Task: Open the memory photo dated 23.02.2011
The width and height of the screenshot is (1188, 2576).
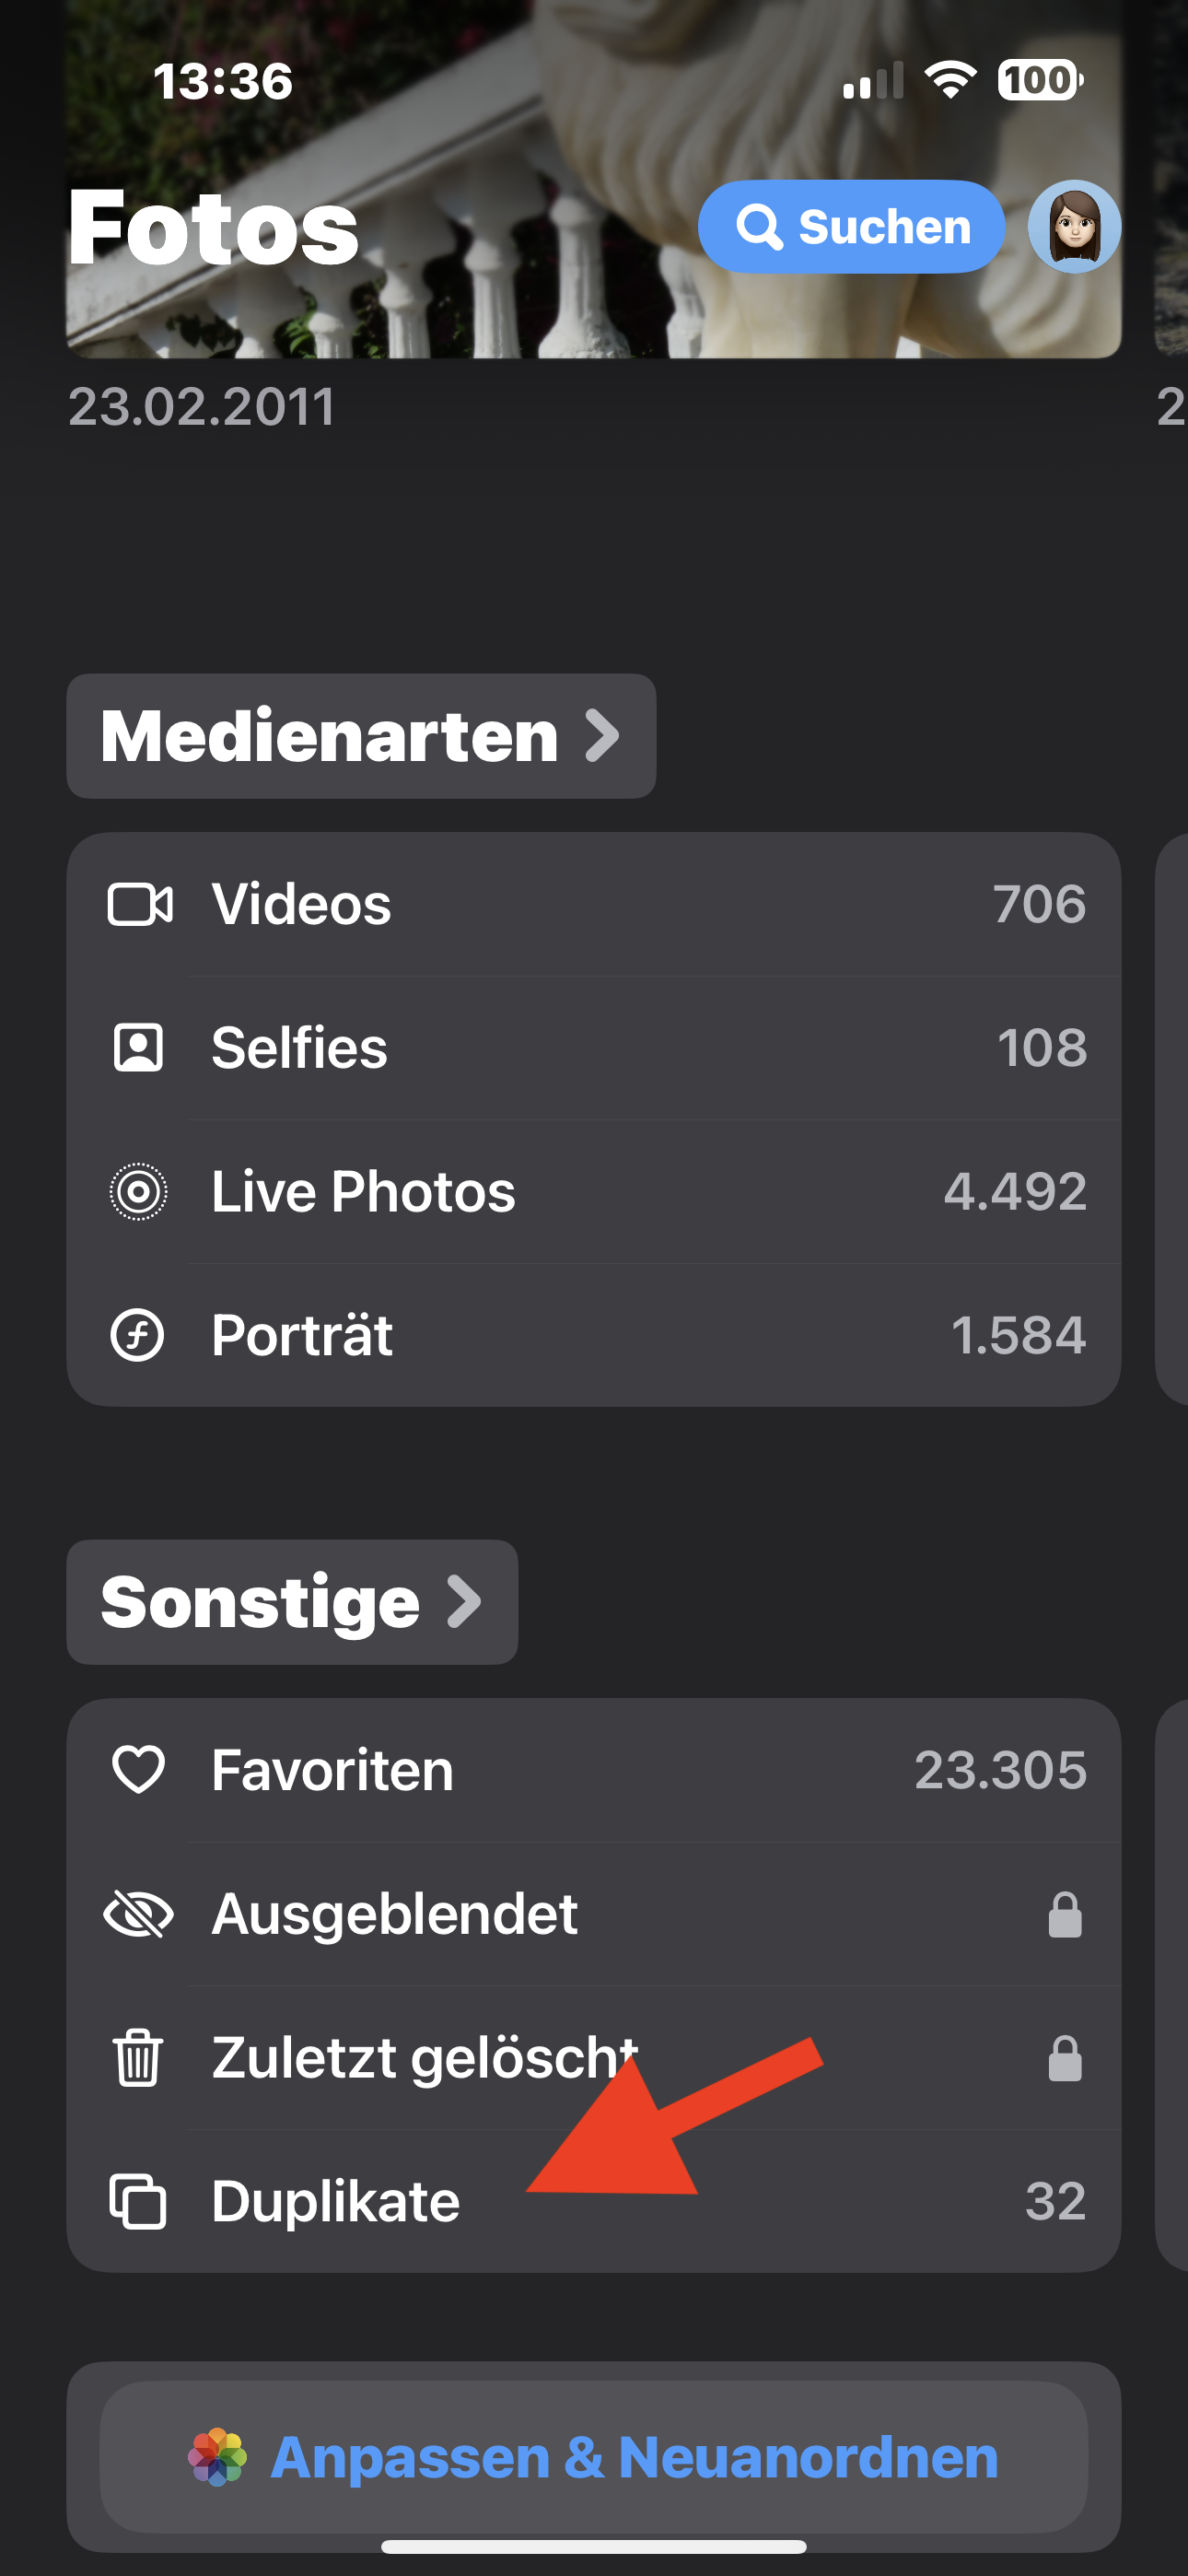Action: point(594,200)
